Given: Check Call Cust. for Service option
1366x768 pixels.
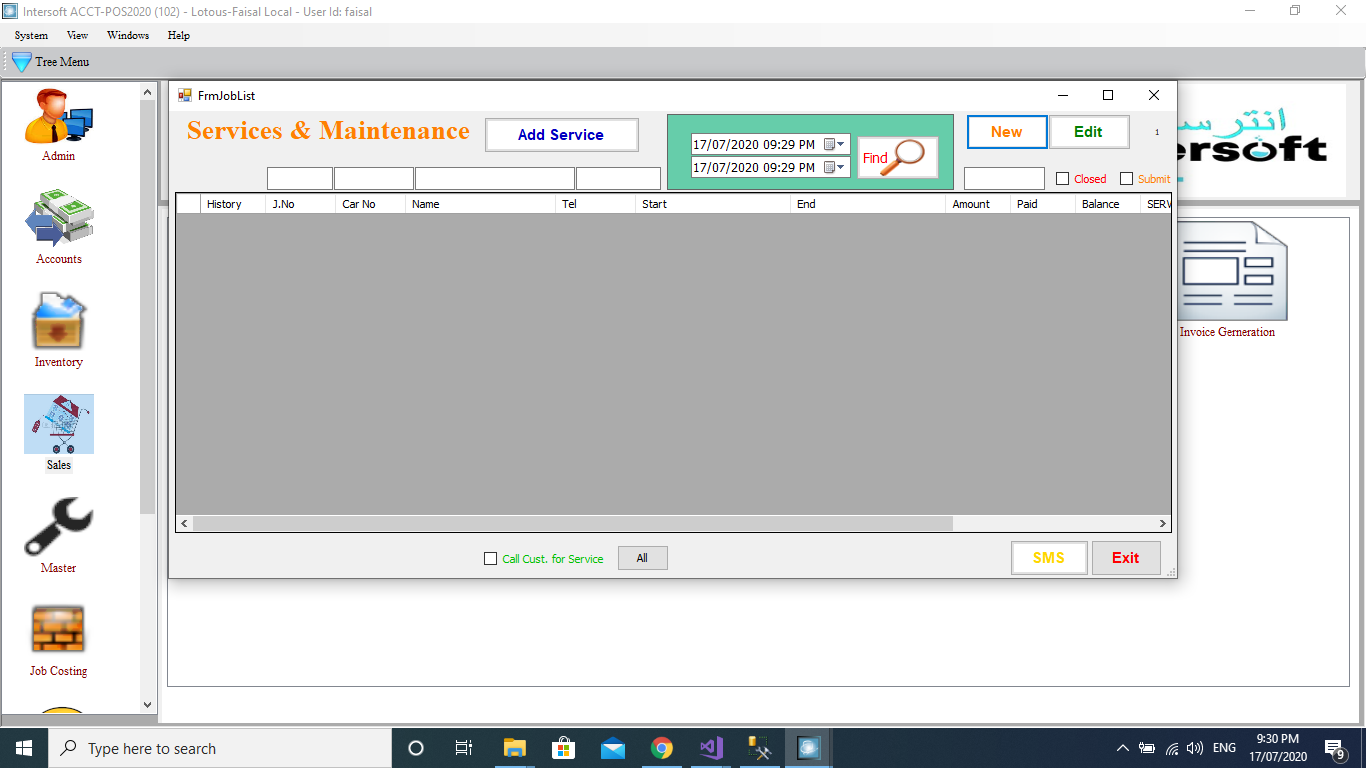Looking at the screenshot, I should point(490,559).
